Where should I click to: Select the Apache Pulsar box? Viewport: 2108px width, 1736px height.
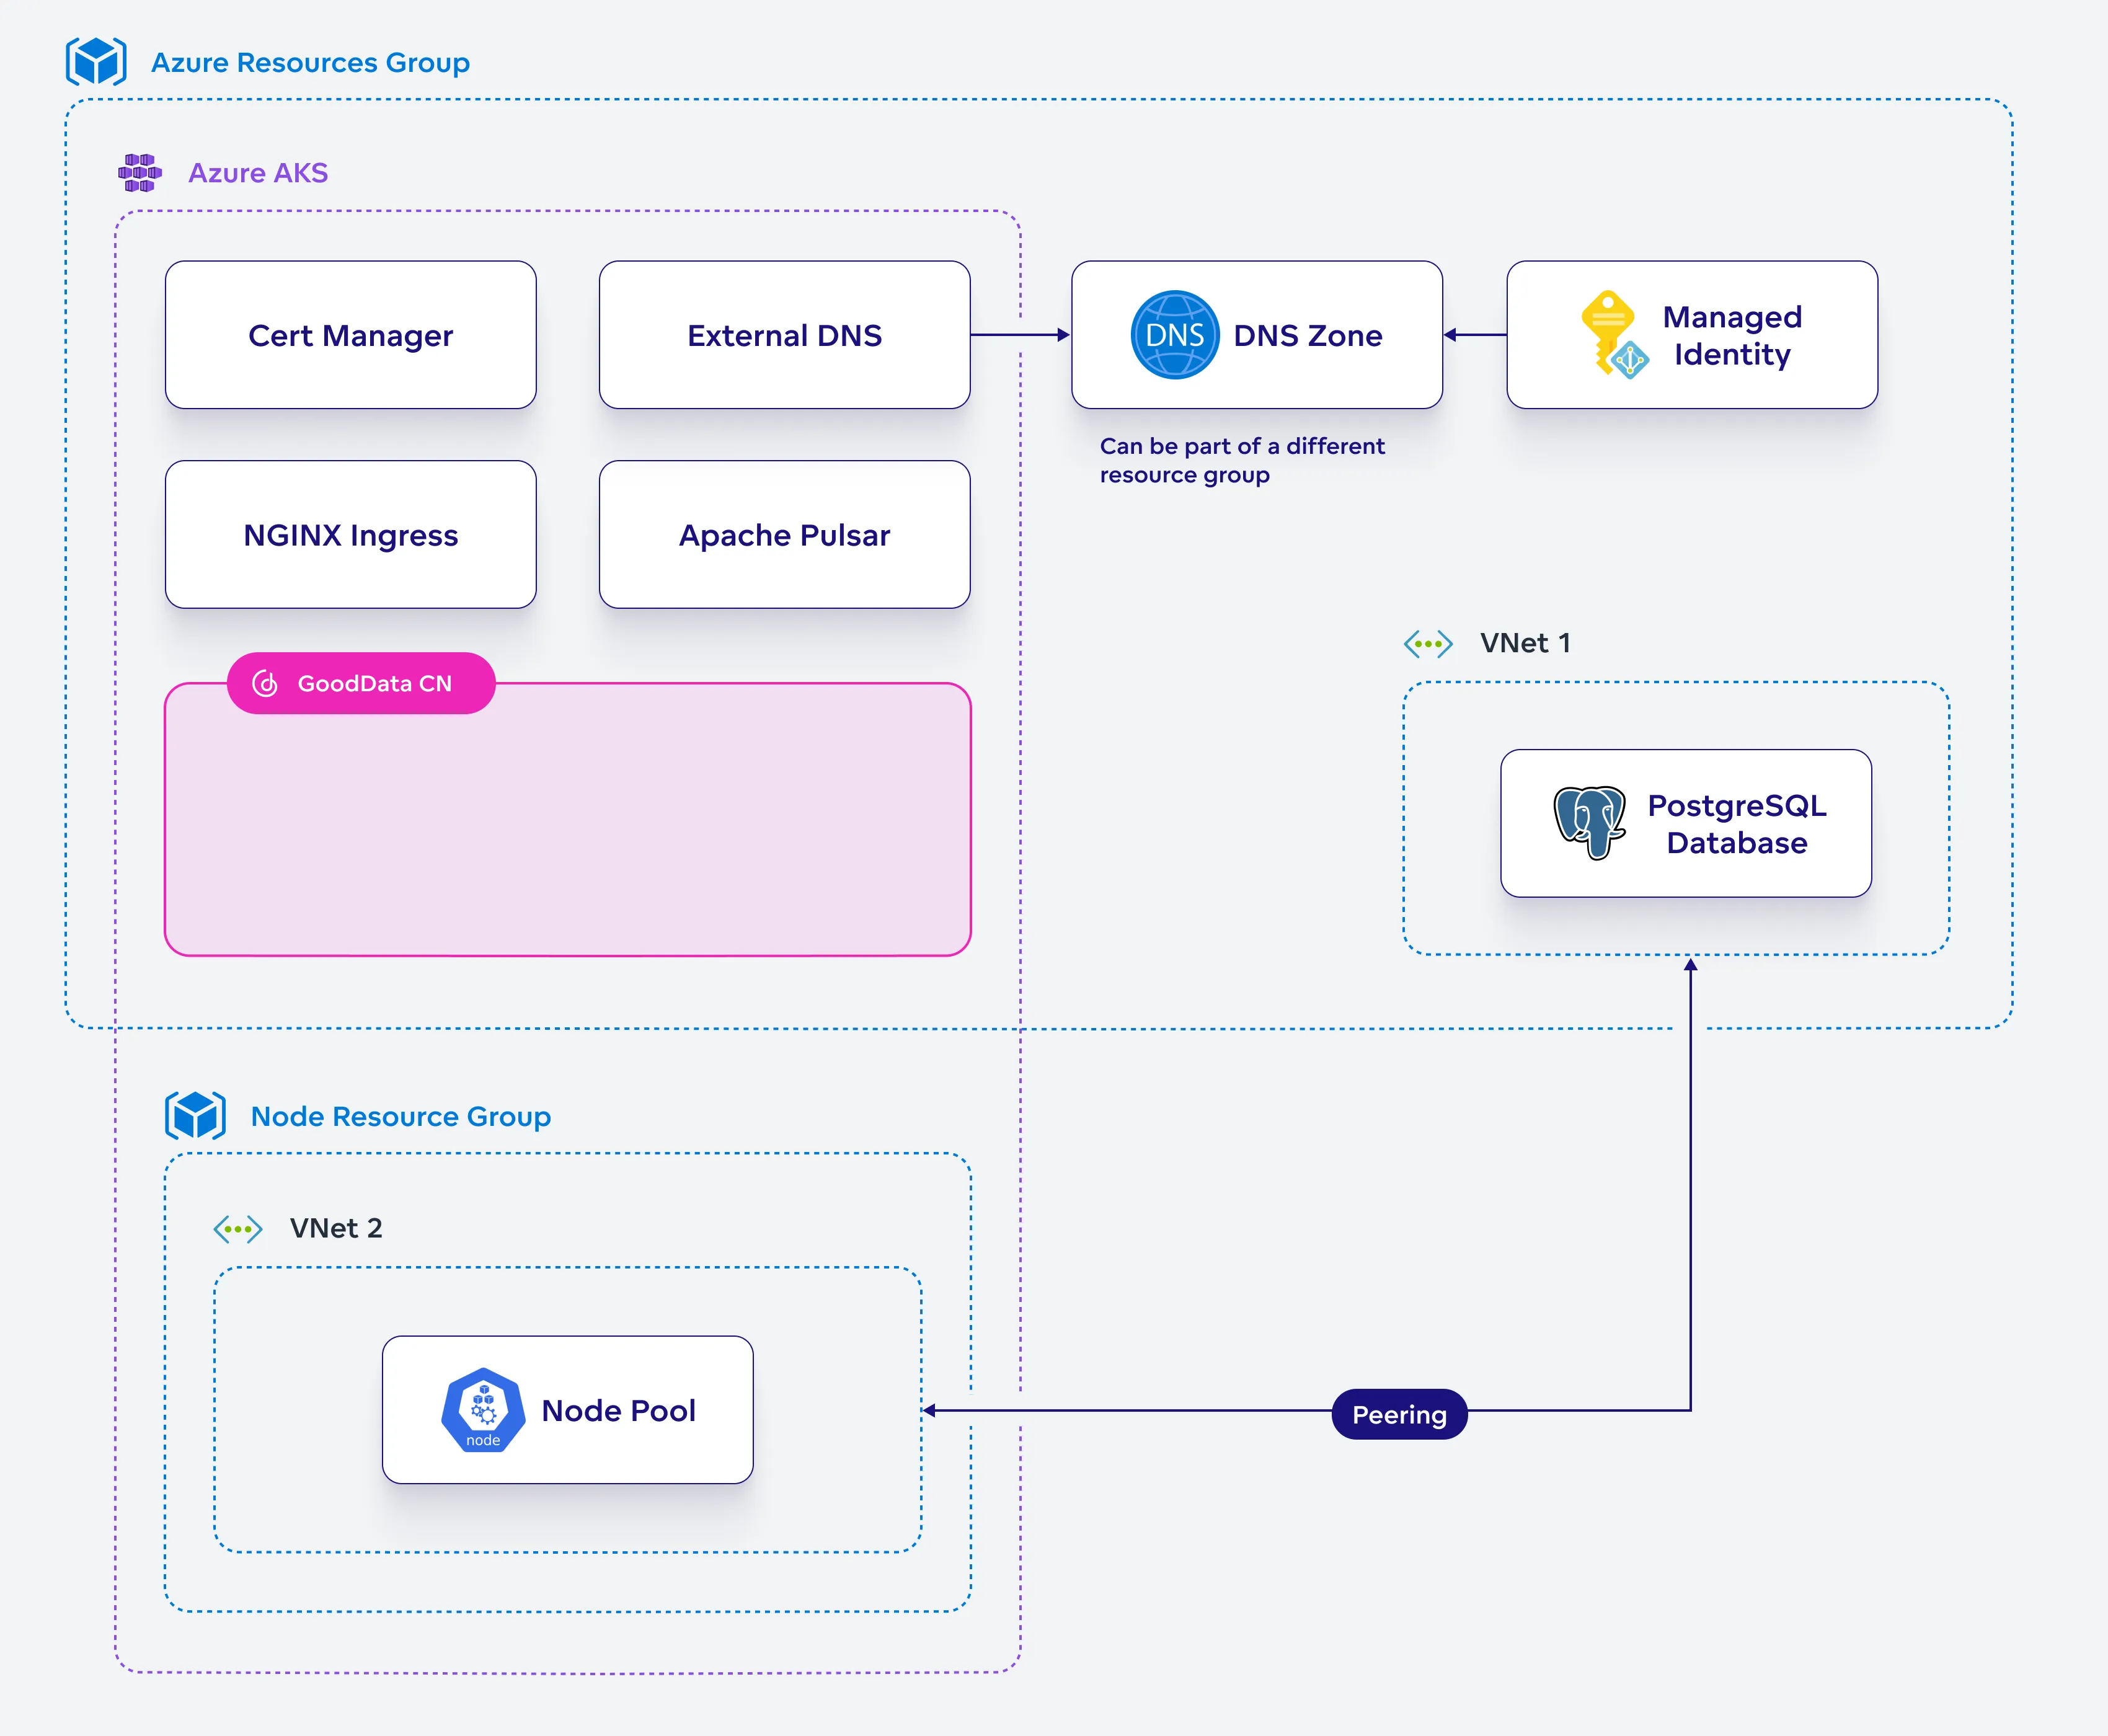(x=785, y=535)
